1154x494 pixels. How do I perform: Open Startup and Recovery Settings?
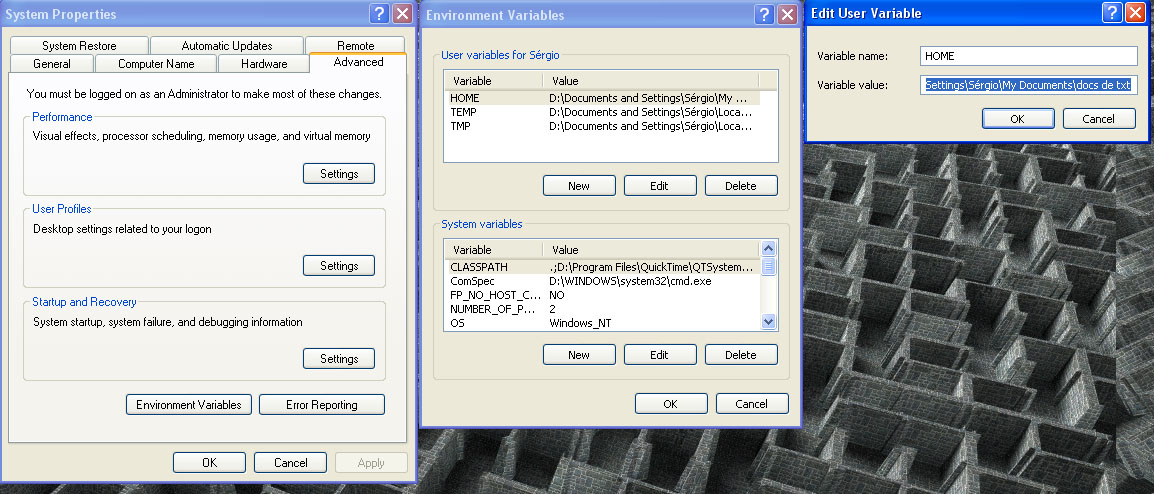point(339,359)
